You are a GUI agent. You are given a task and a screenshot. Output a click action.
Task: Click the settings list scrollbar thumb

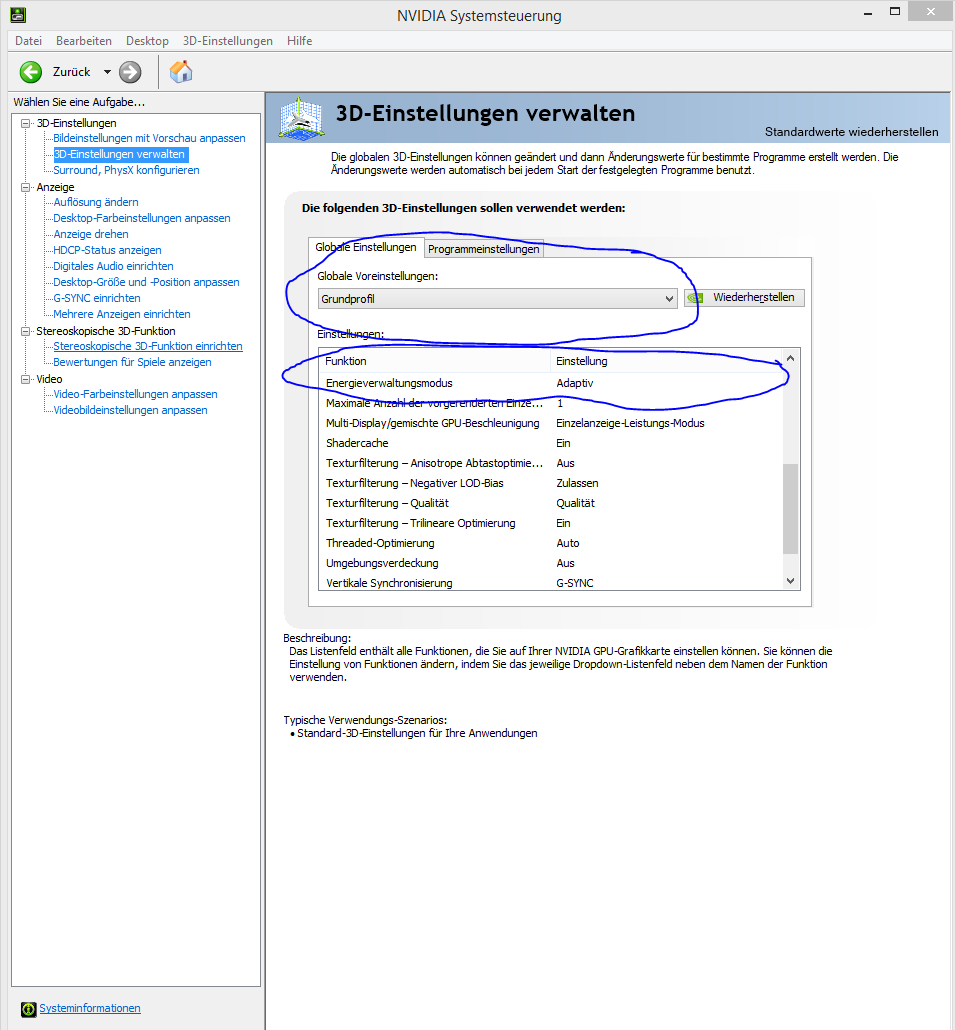point(791,509)
